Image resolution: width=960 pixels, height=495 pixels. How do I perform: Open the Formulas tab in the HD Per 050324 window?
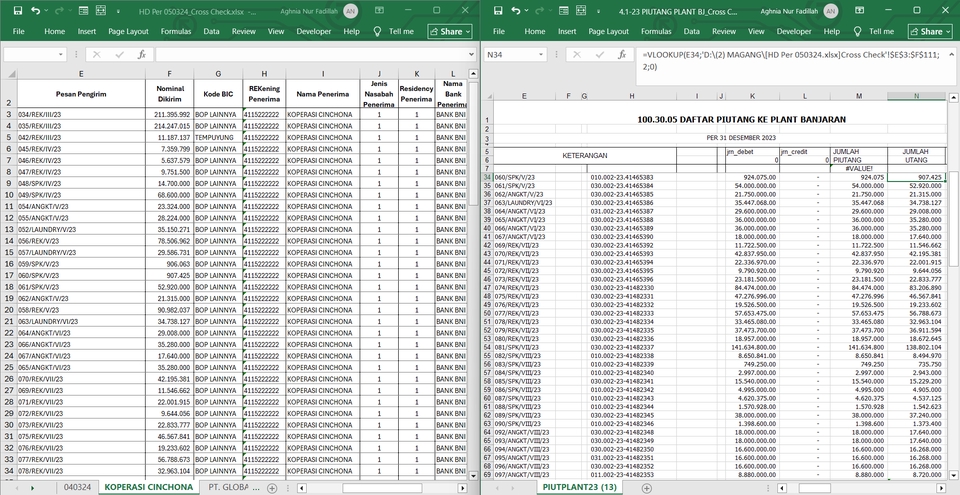pos(176,31)
